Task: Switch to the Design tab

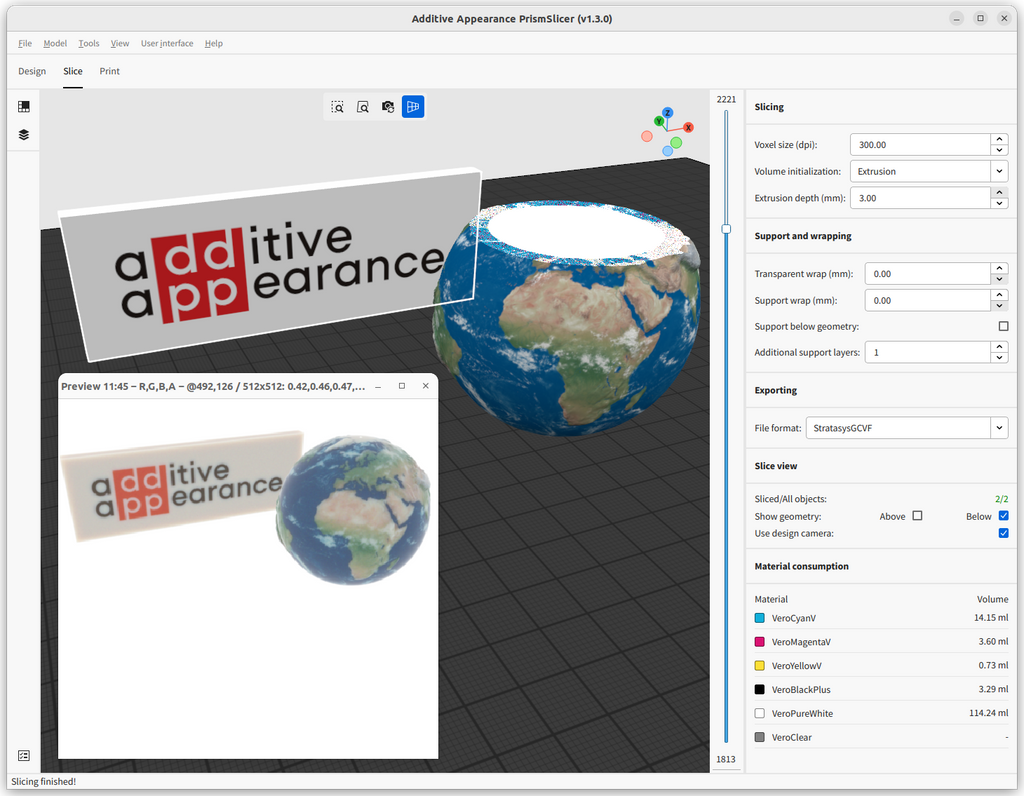Action: click(x=32, y=72)
